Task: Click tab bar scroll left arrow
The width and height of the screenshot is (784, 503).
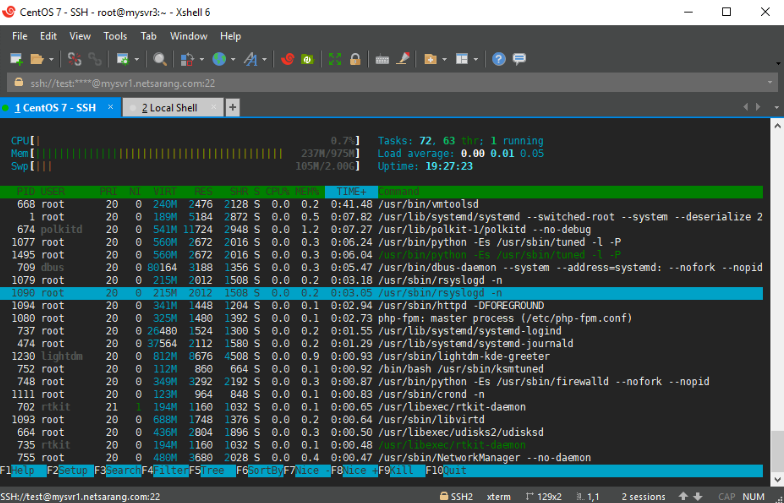Action: pos(746,107)
